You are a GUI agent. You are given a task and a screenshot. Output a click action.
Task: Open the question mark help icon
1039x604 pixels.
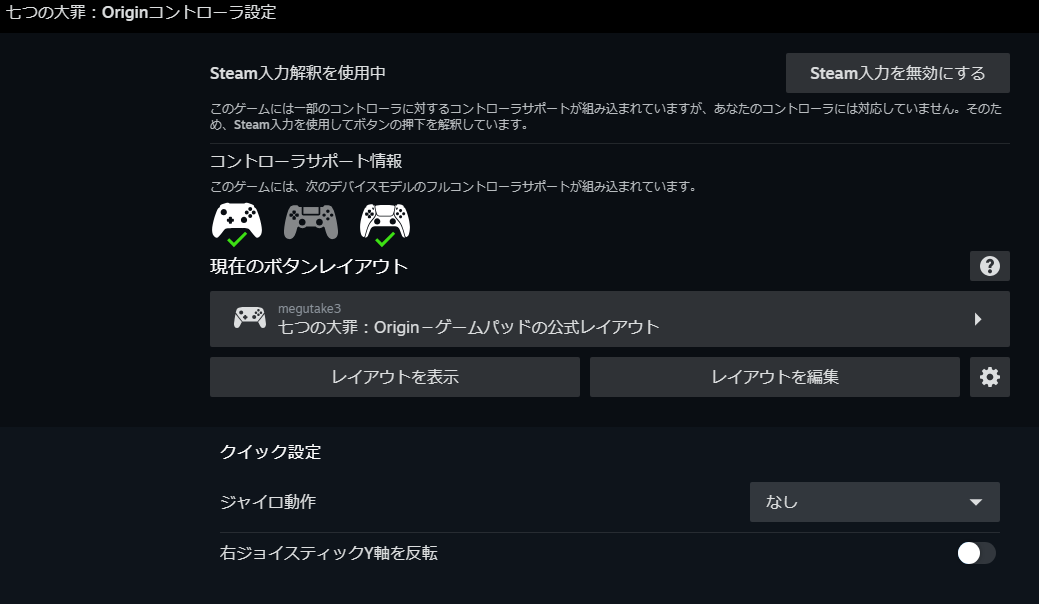tap(989, 266)
